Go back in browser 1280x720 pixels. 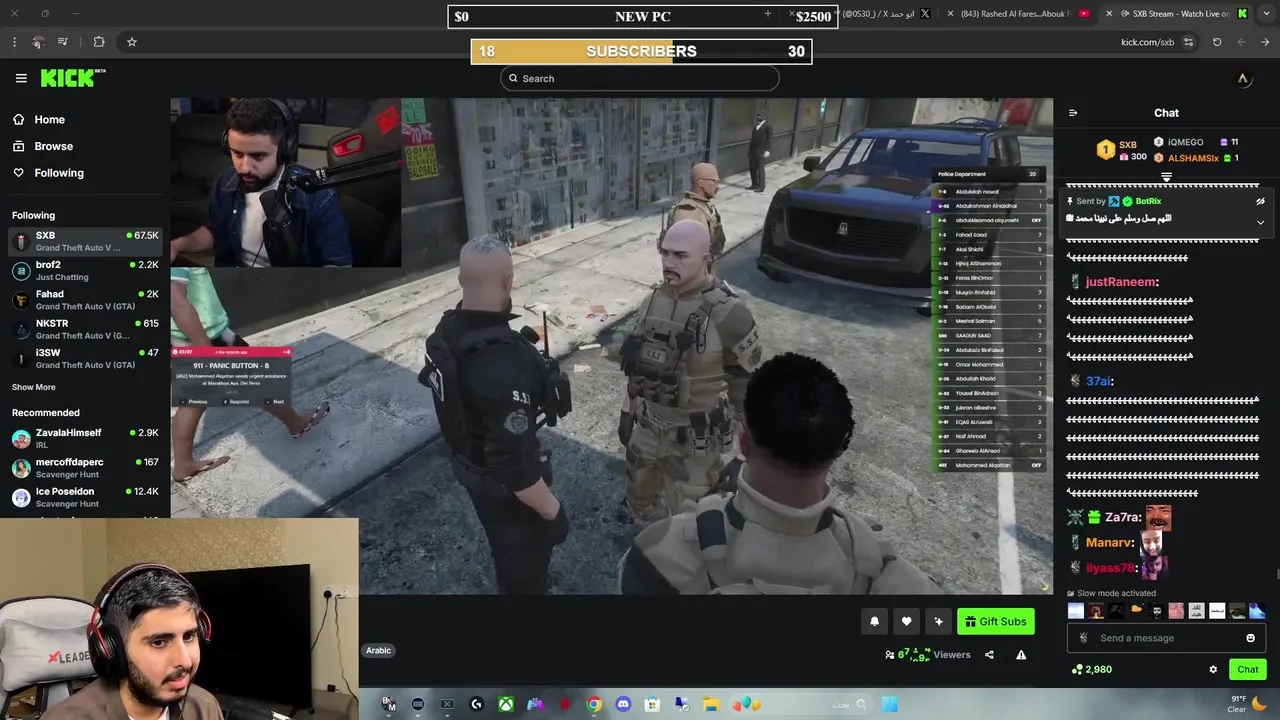1265,42
